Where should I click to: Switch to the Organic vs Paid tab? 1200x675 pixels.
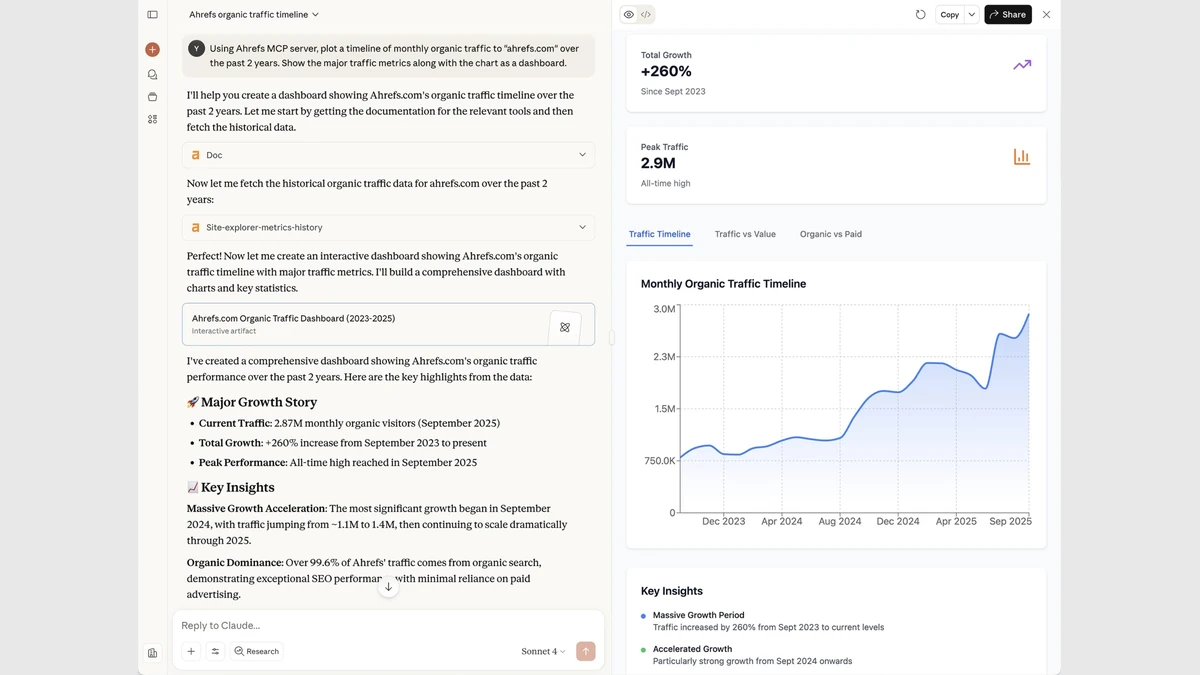(x=831, y=234)
